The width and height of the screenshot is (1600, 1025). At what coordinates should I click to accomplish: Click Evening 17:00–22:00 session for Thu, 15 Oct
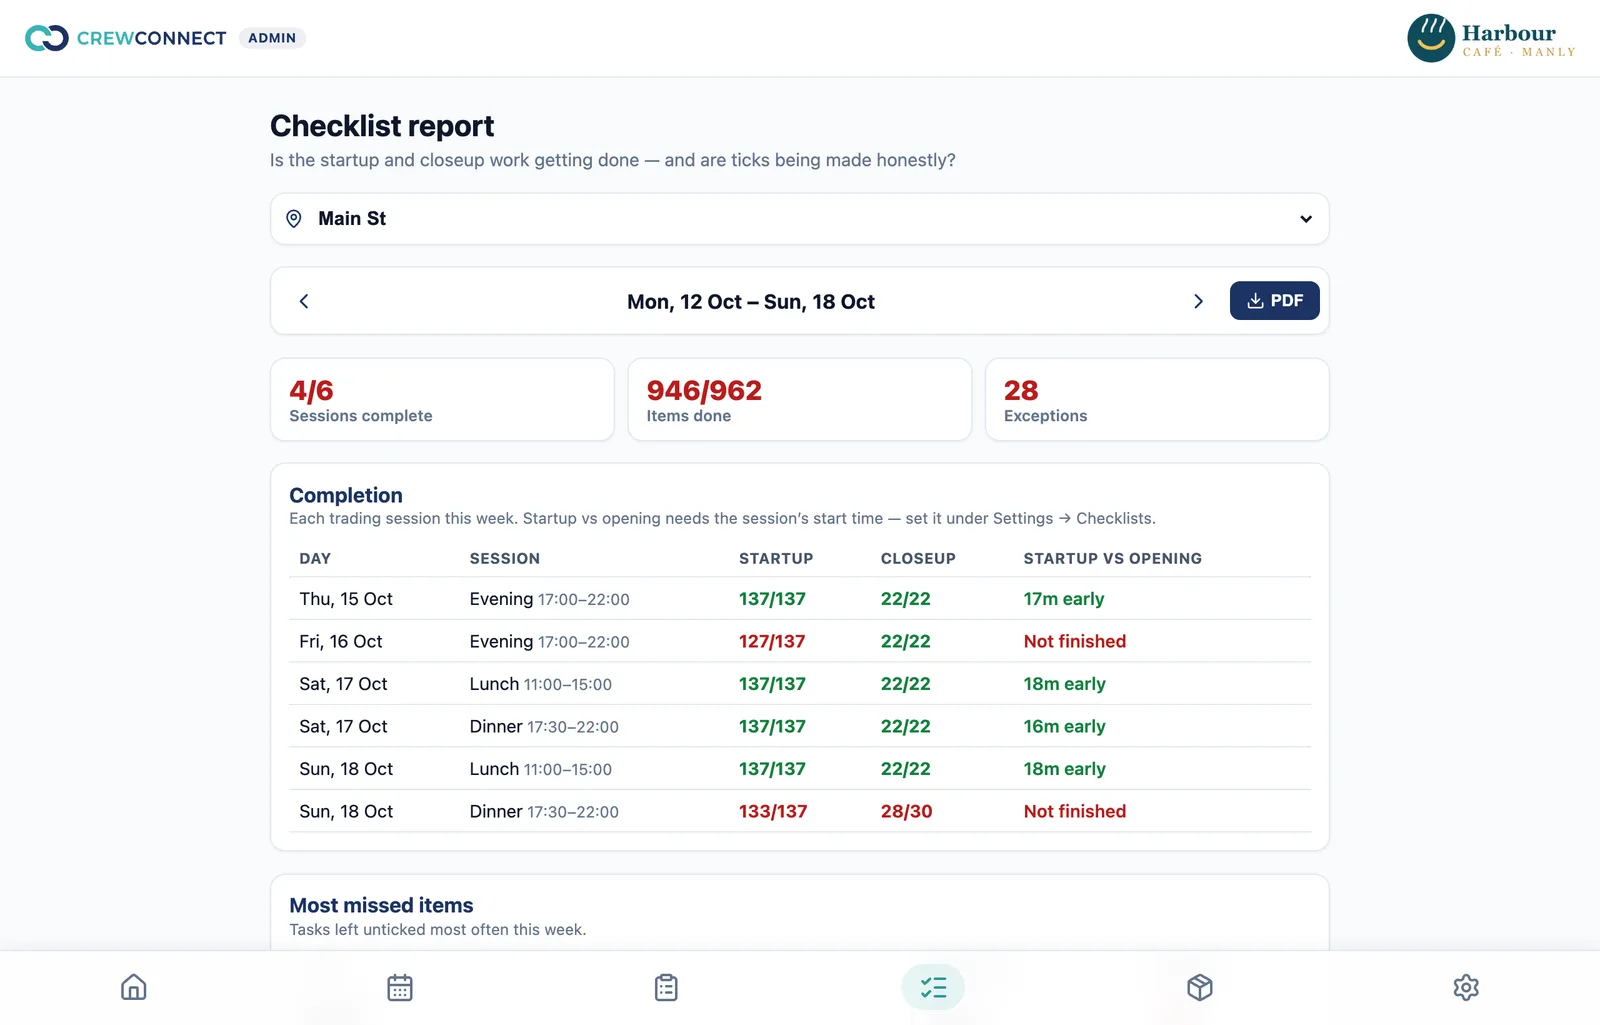549,599
